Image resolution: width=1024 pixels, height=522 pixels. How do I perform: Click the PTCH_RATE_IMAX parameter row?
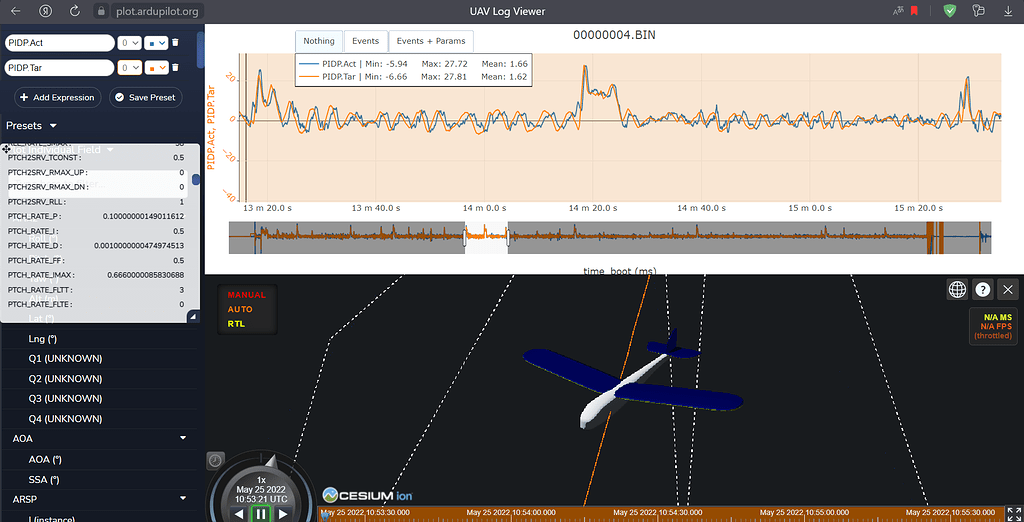click(x=96, y=275)
